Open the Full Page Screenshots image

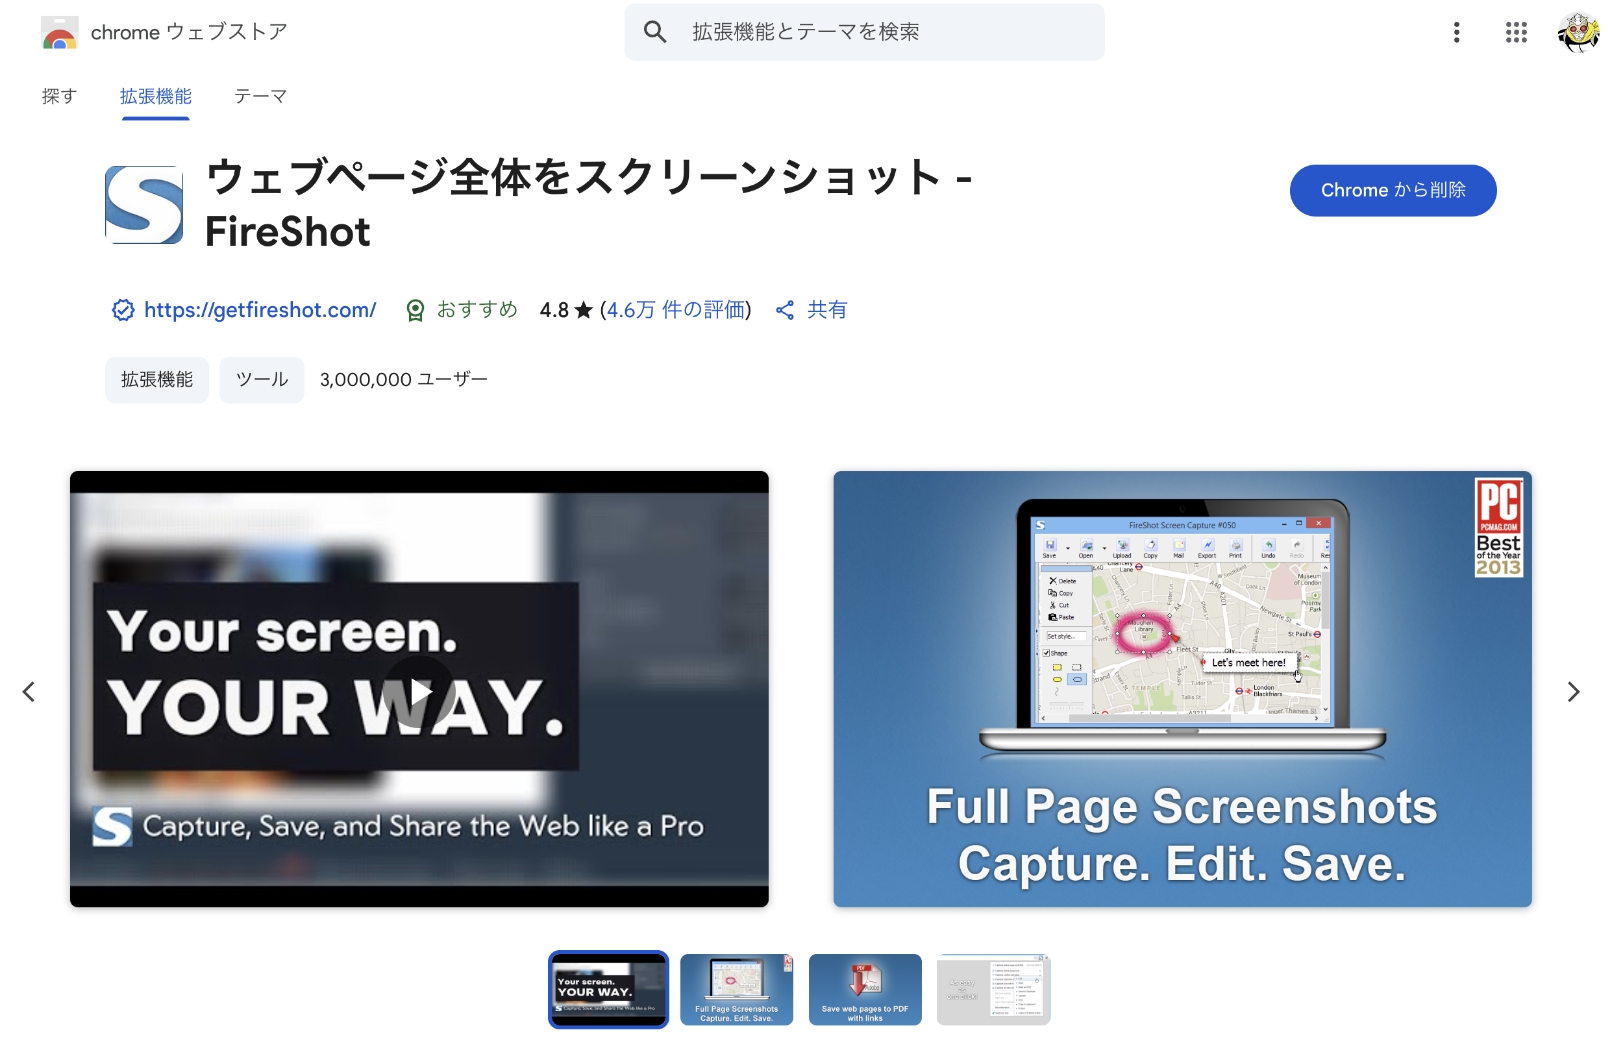pos(1182,689)
